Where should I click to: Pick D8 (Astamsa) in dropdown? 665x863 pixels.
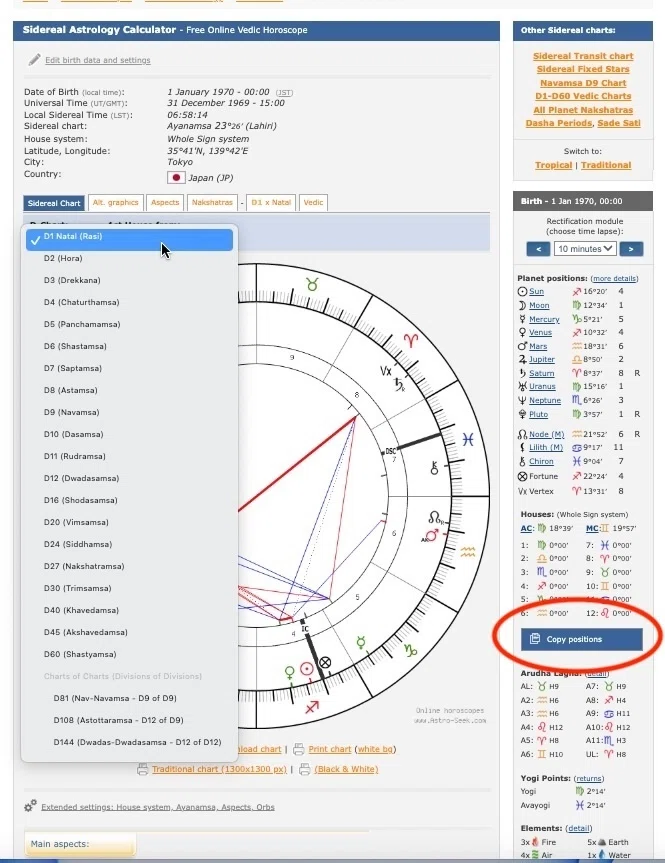tap(129, 390)
